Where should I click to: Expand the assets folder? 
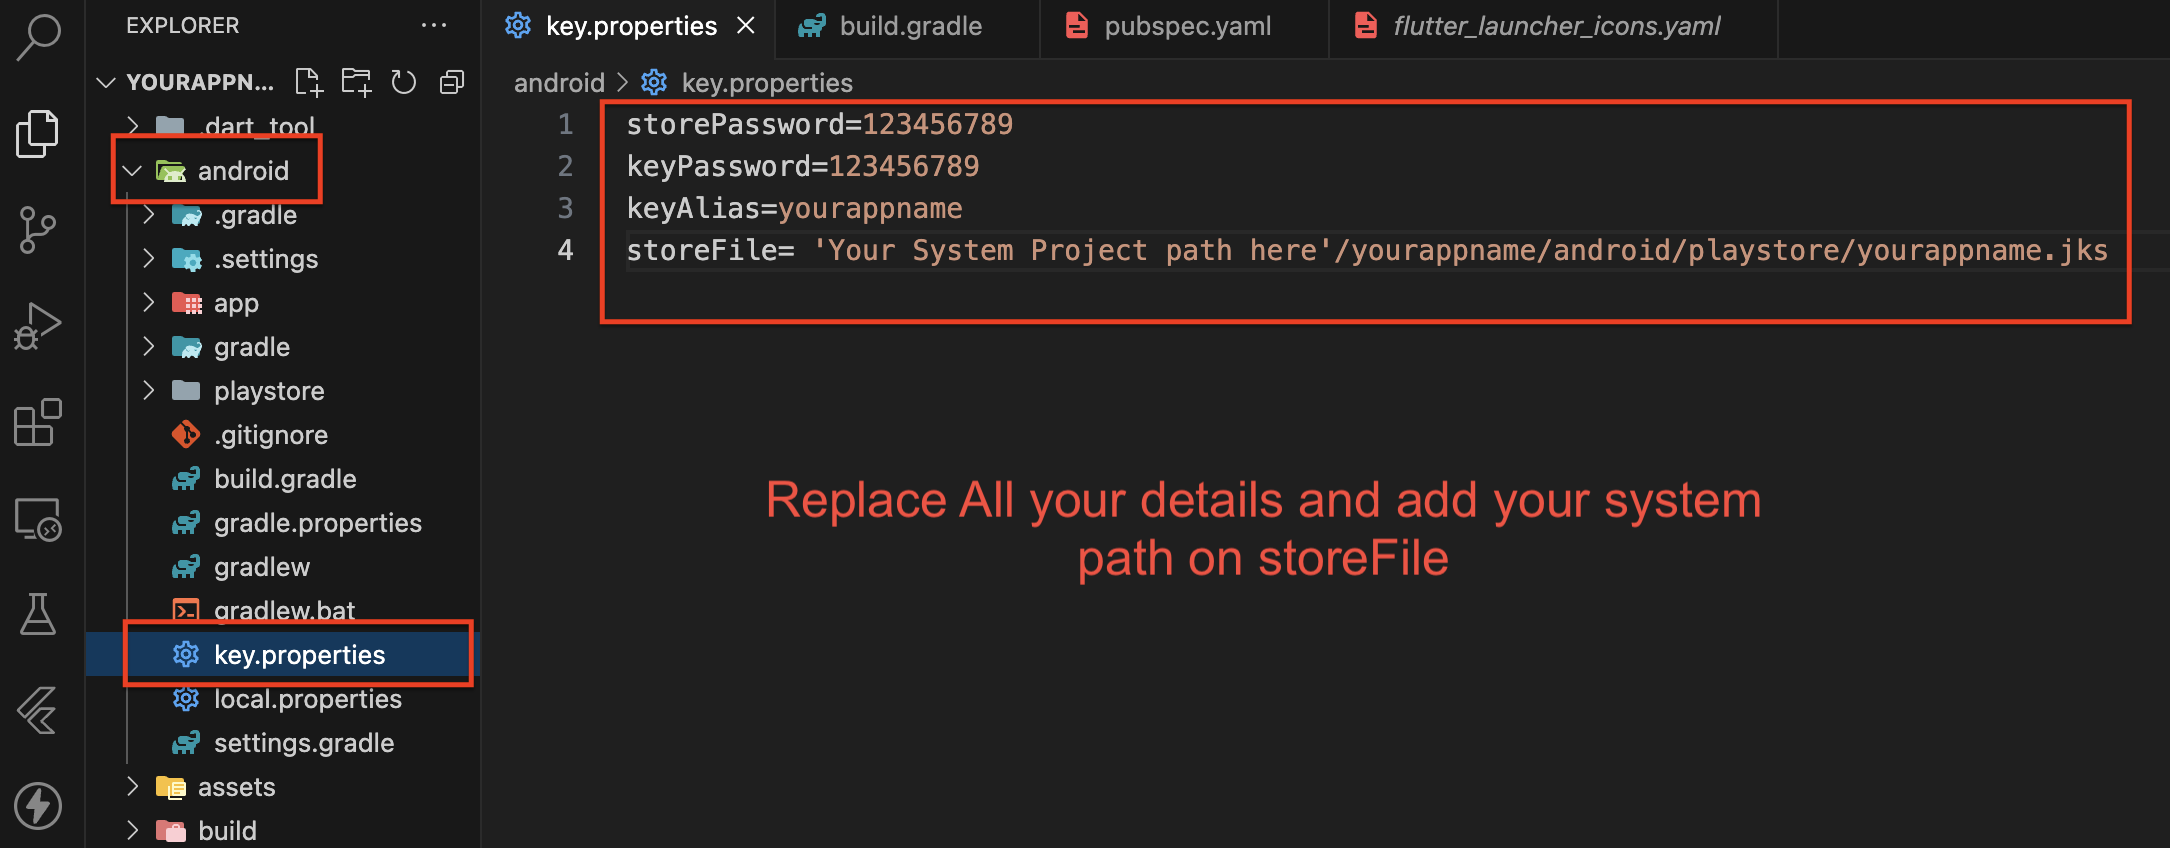133,787
